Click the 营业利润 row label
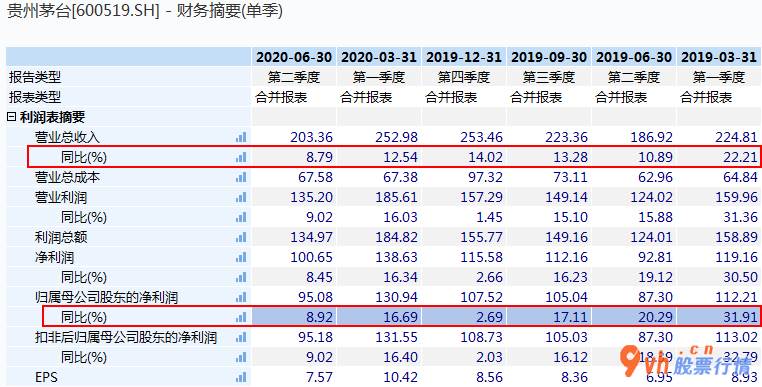The width and height of the screenshot is (762, 387). (x=61, y=197)
